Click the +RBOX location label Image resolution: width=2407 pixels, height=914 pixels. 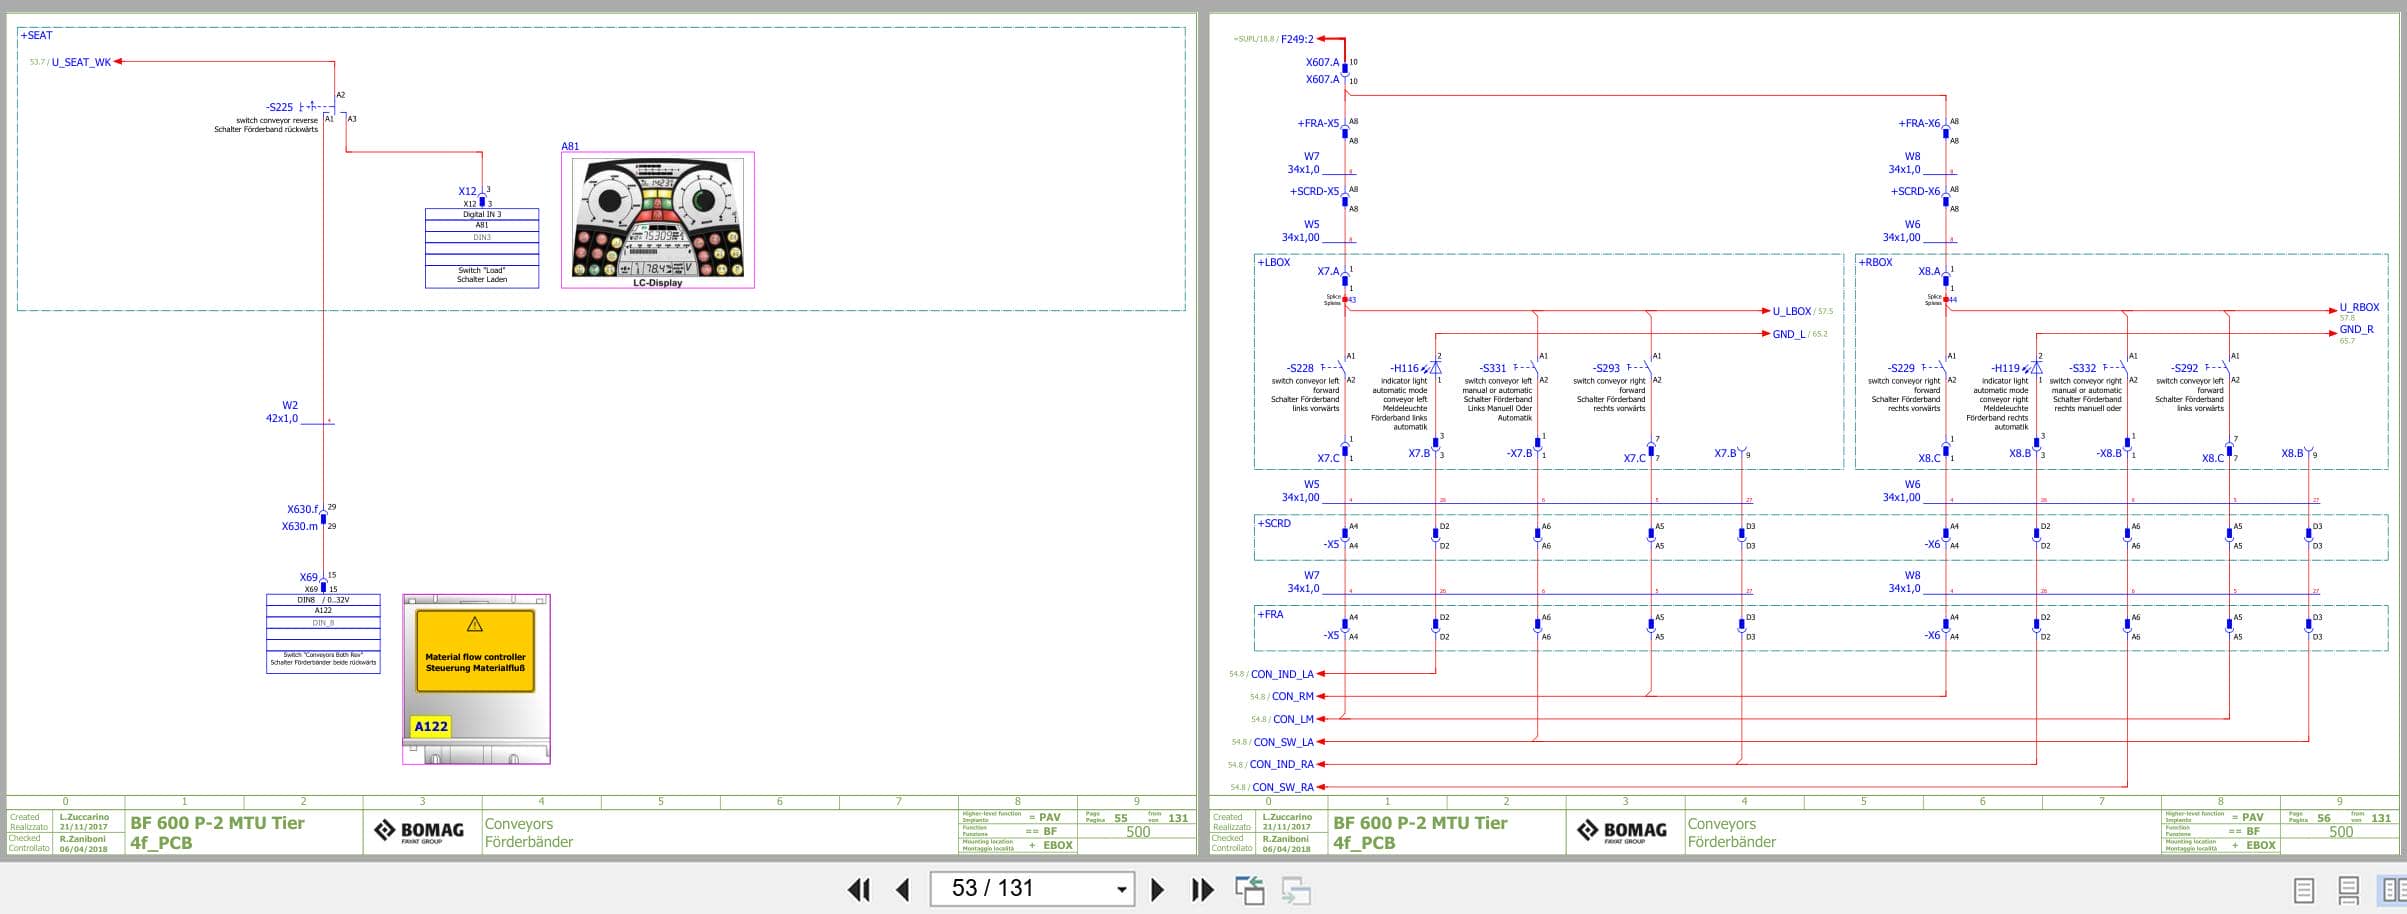point(1875,263)
